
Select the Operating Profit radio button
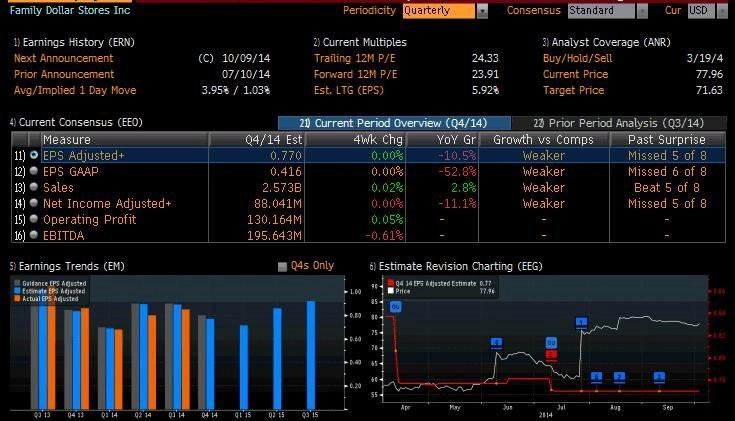click(34, 218)
